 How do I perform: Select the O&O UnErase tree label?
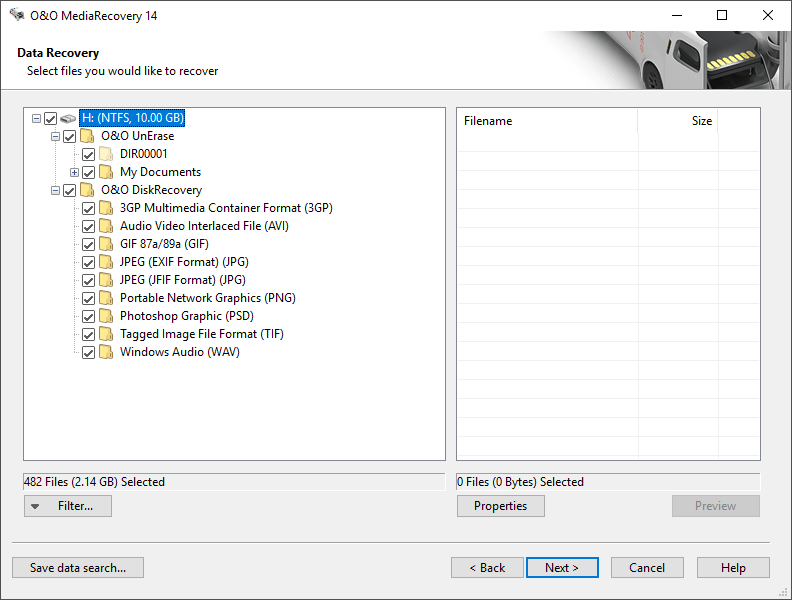137,136
